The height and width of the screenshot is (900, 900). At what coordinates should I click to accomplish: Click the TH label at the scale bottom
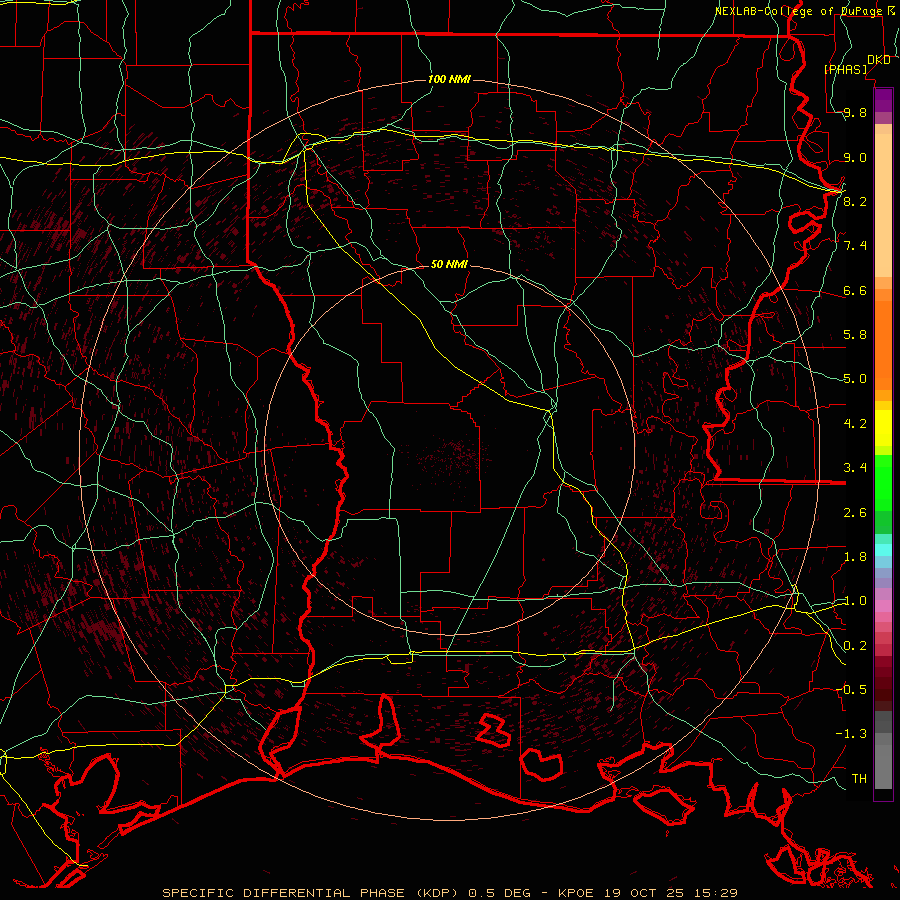[x=859, y=778]
